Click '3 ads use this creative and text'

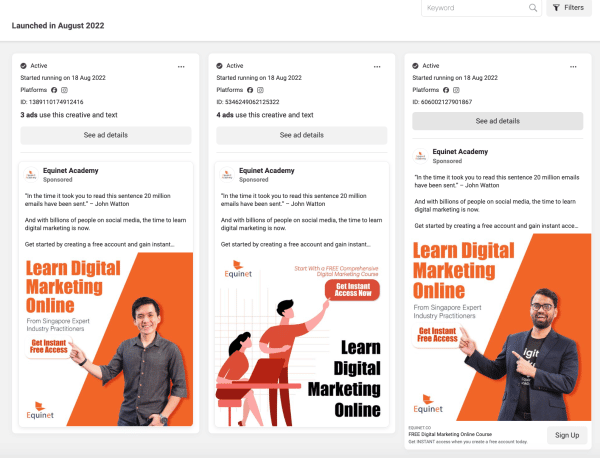(69, 115)
